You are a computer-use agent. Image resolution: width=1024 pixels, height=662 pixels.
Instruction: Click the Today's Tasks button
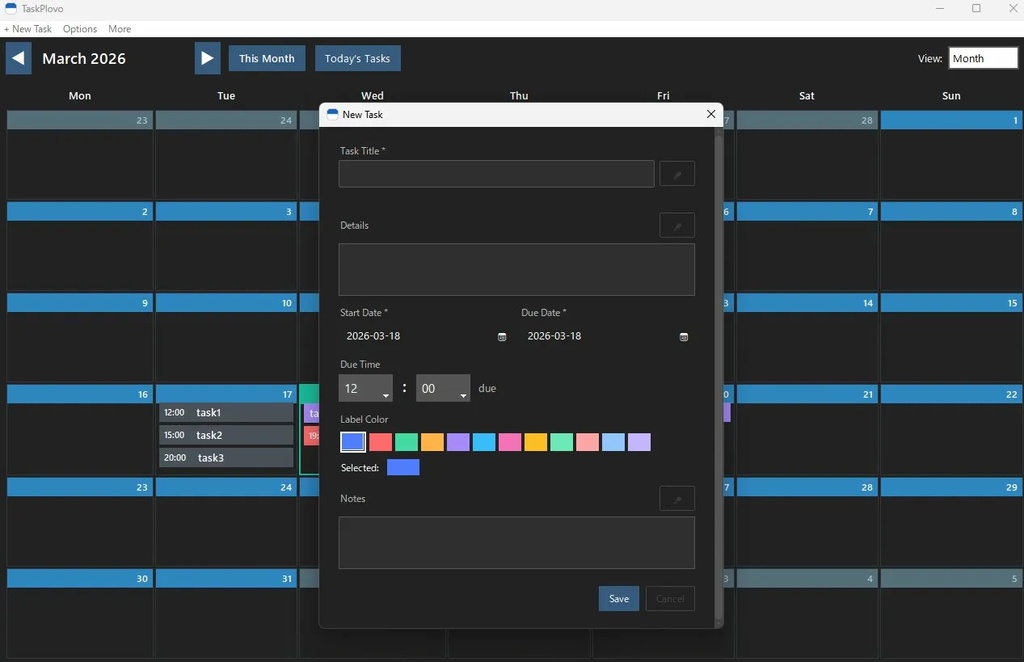(x=357, y=58)
